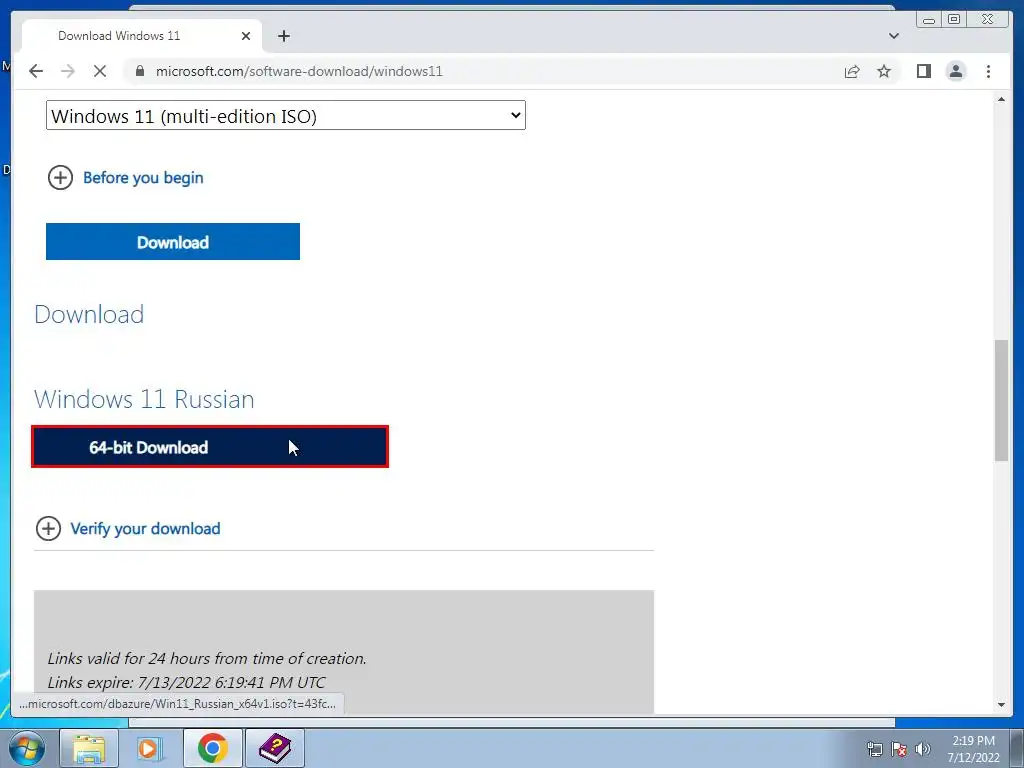Click Links valid for 24 hours text
Viewport: 1024px width, 768px height.
[207, 658]
